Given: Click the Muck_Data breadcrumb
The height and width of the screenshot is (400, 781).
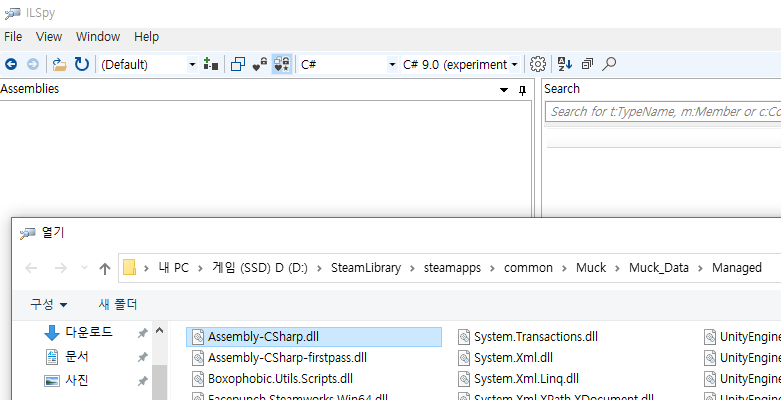Looking at the screenshot, I should click(659, 268).
